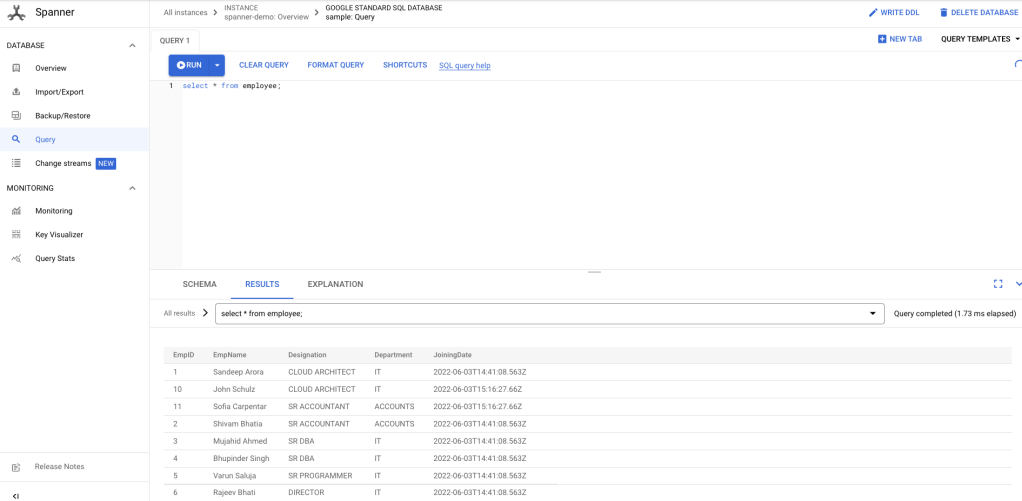Image resolution: width=1022 pixels, height=501 pixels.
Task: Collapse the MONITORING section
Action: [132, 188]
